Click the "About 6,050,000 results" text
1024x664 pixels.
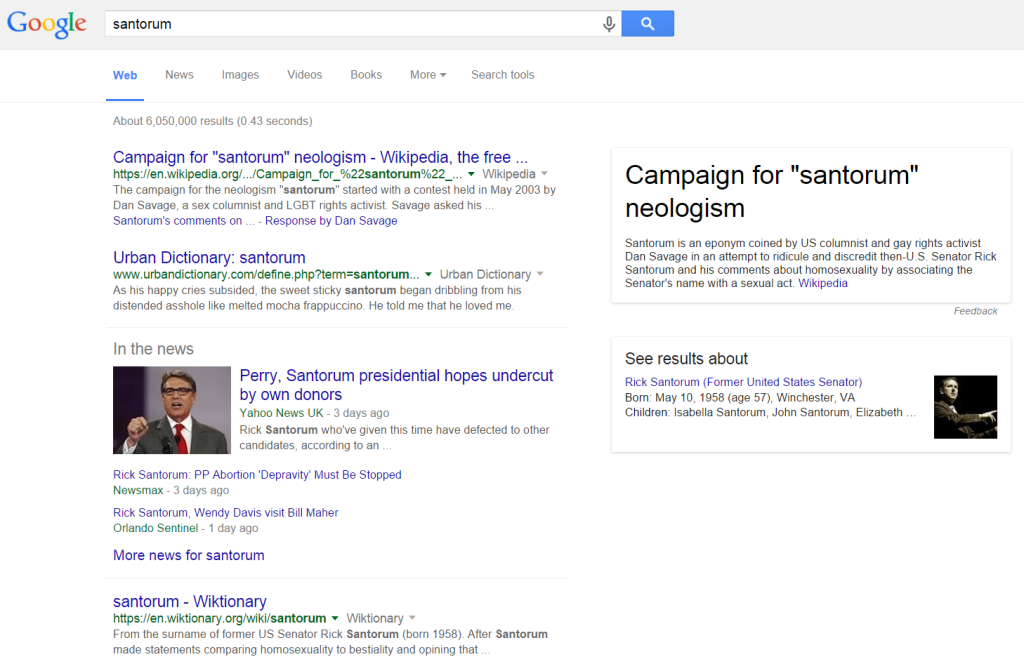(212, 121)
